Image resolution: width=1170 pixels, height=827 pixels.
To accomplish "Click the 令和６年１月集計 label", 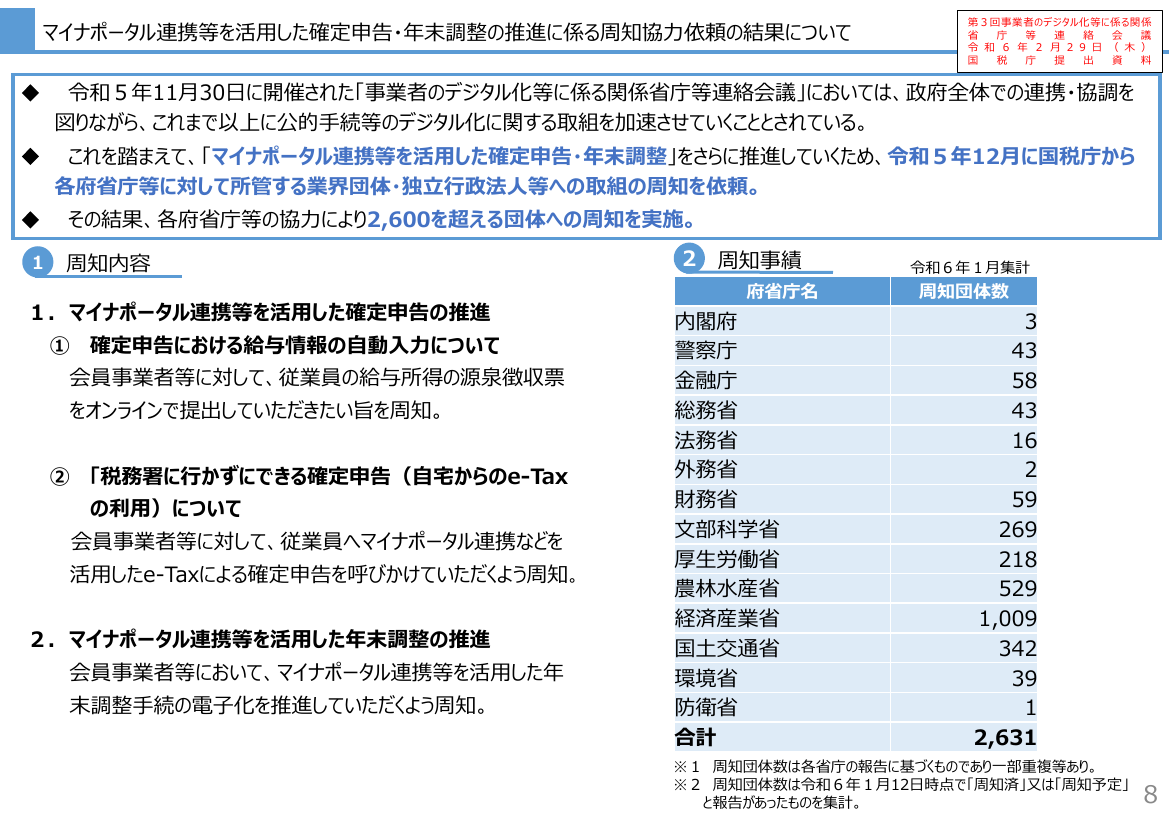I will click(969, 267).
